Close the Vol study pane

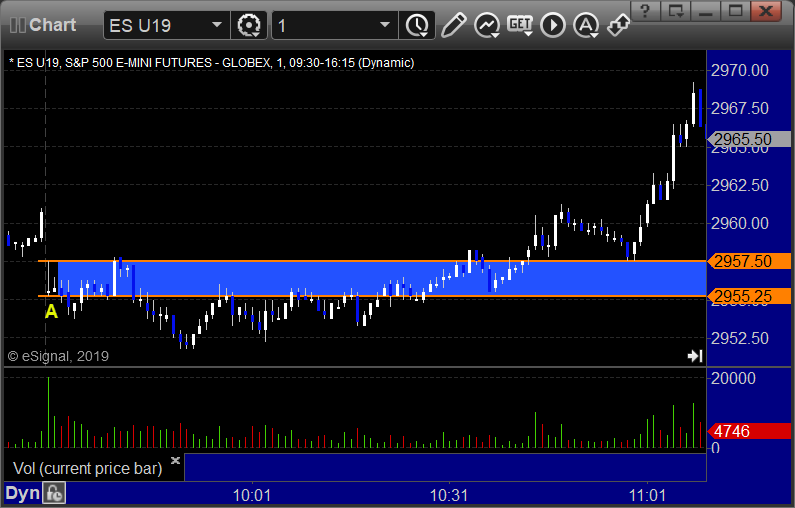(175, 460)
